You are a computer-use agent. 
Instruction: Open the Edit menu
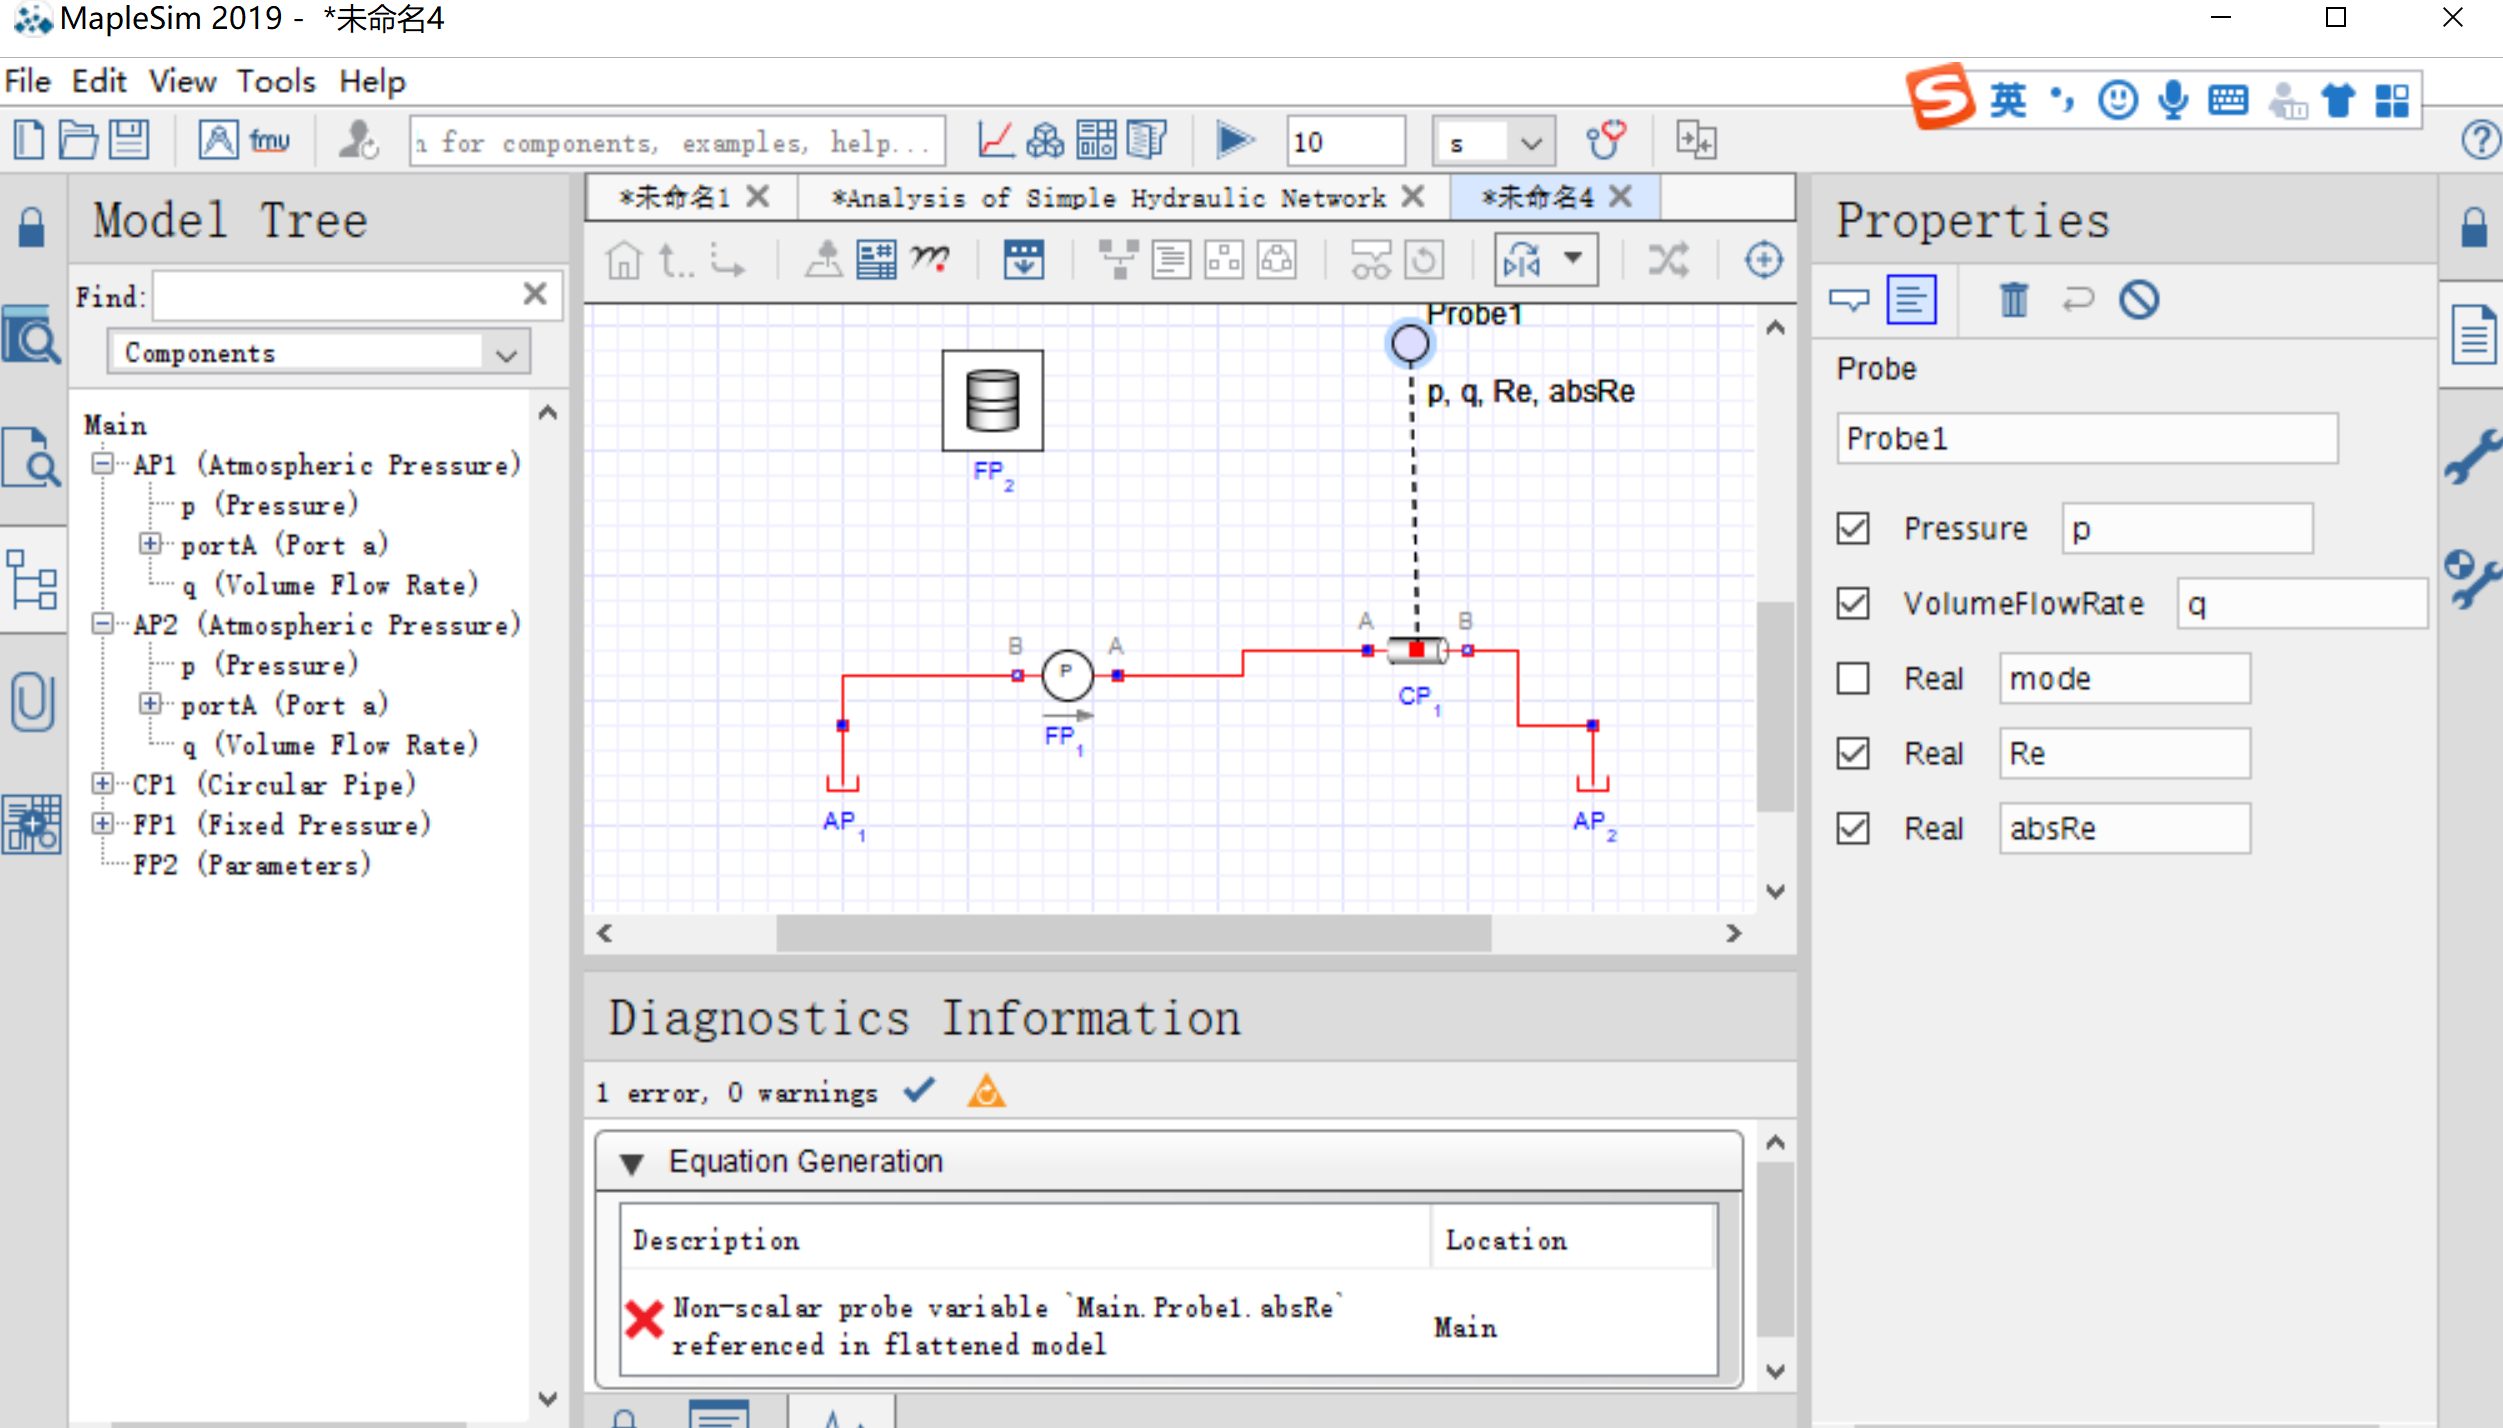(x=99, y=81)
